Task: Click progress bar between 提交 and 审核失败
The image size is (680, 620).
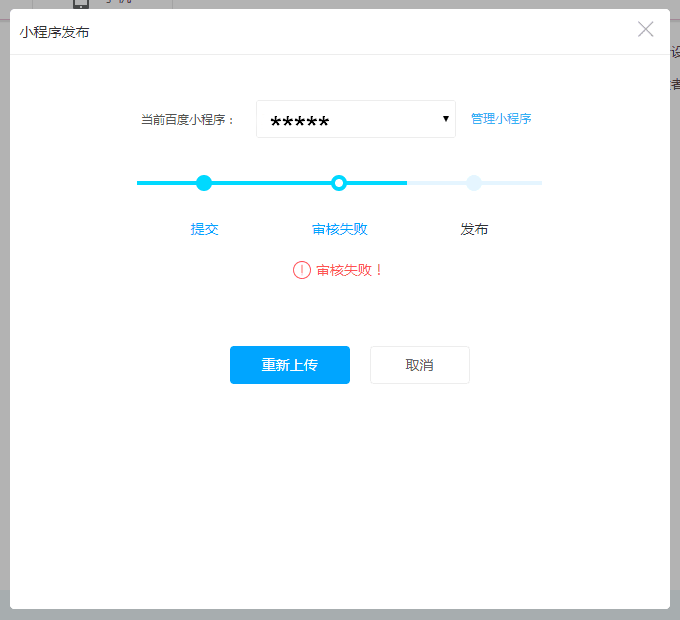Action: click(x=271, y=183)
